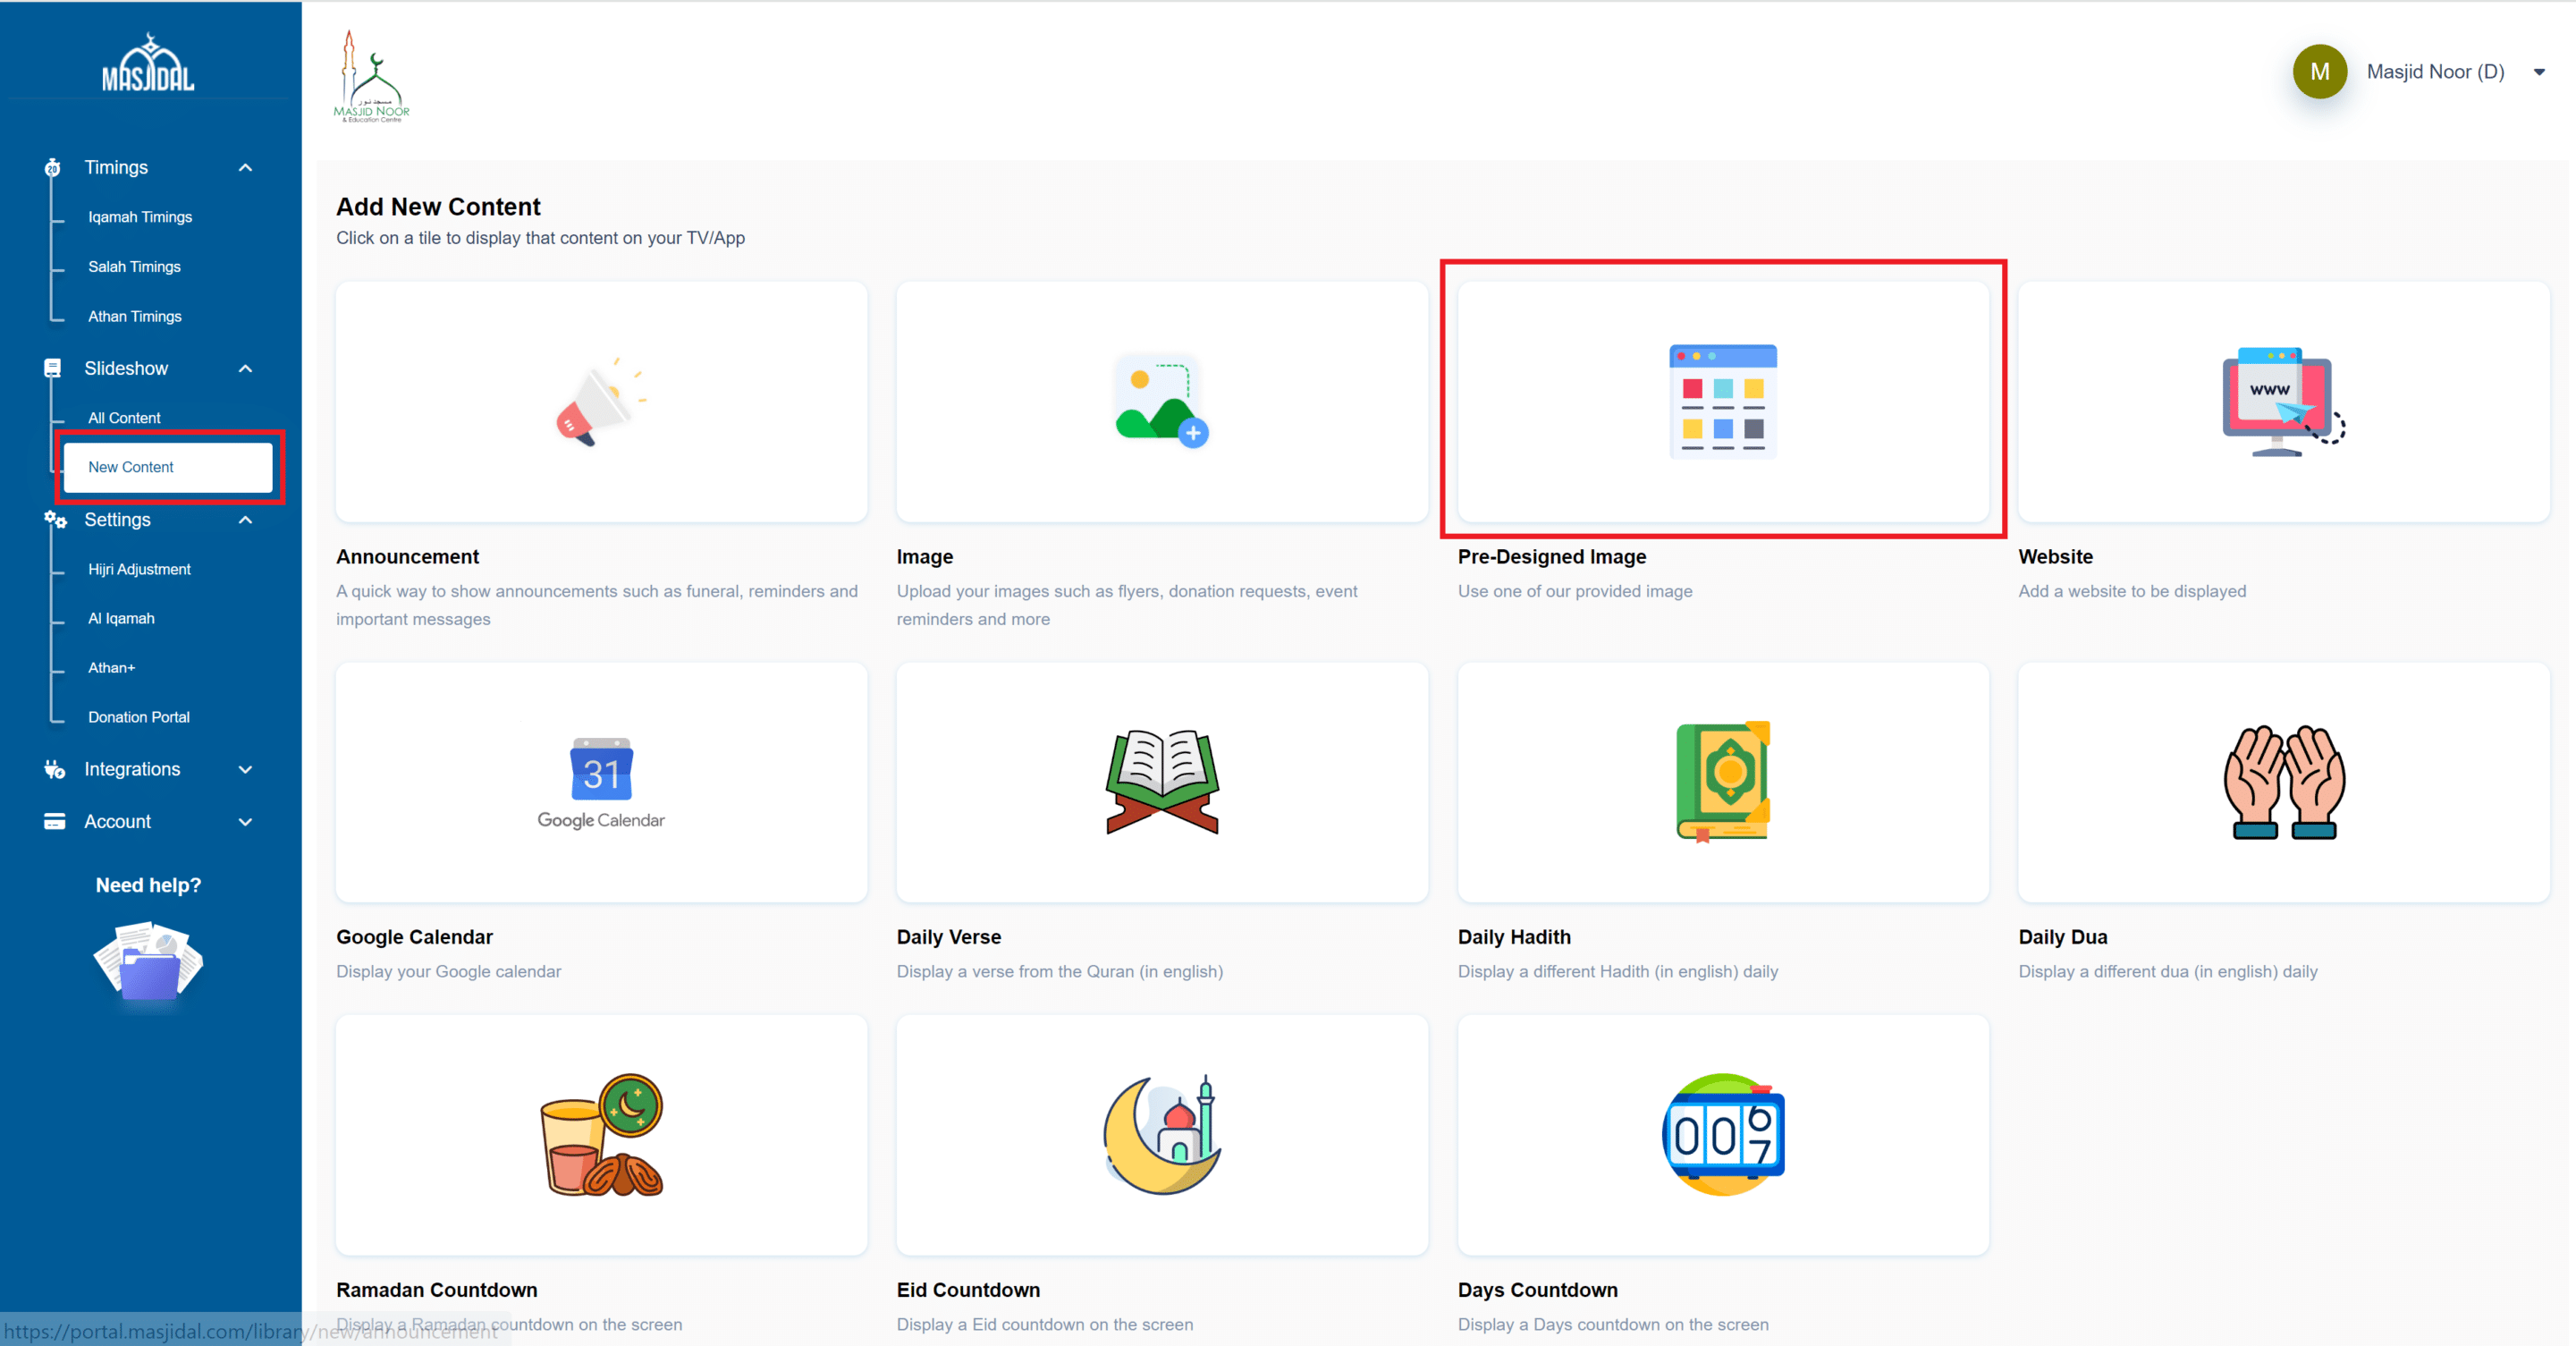2576x1346 pixels.
Task: Select the Pre-Designed Image tile
Action: click(1722, 401)
